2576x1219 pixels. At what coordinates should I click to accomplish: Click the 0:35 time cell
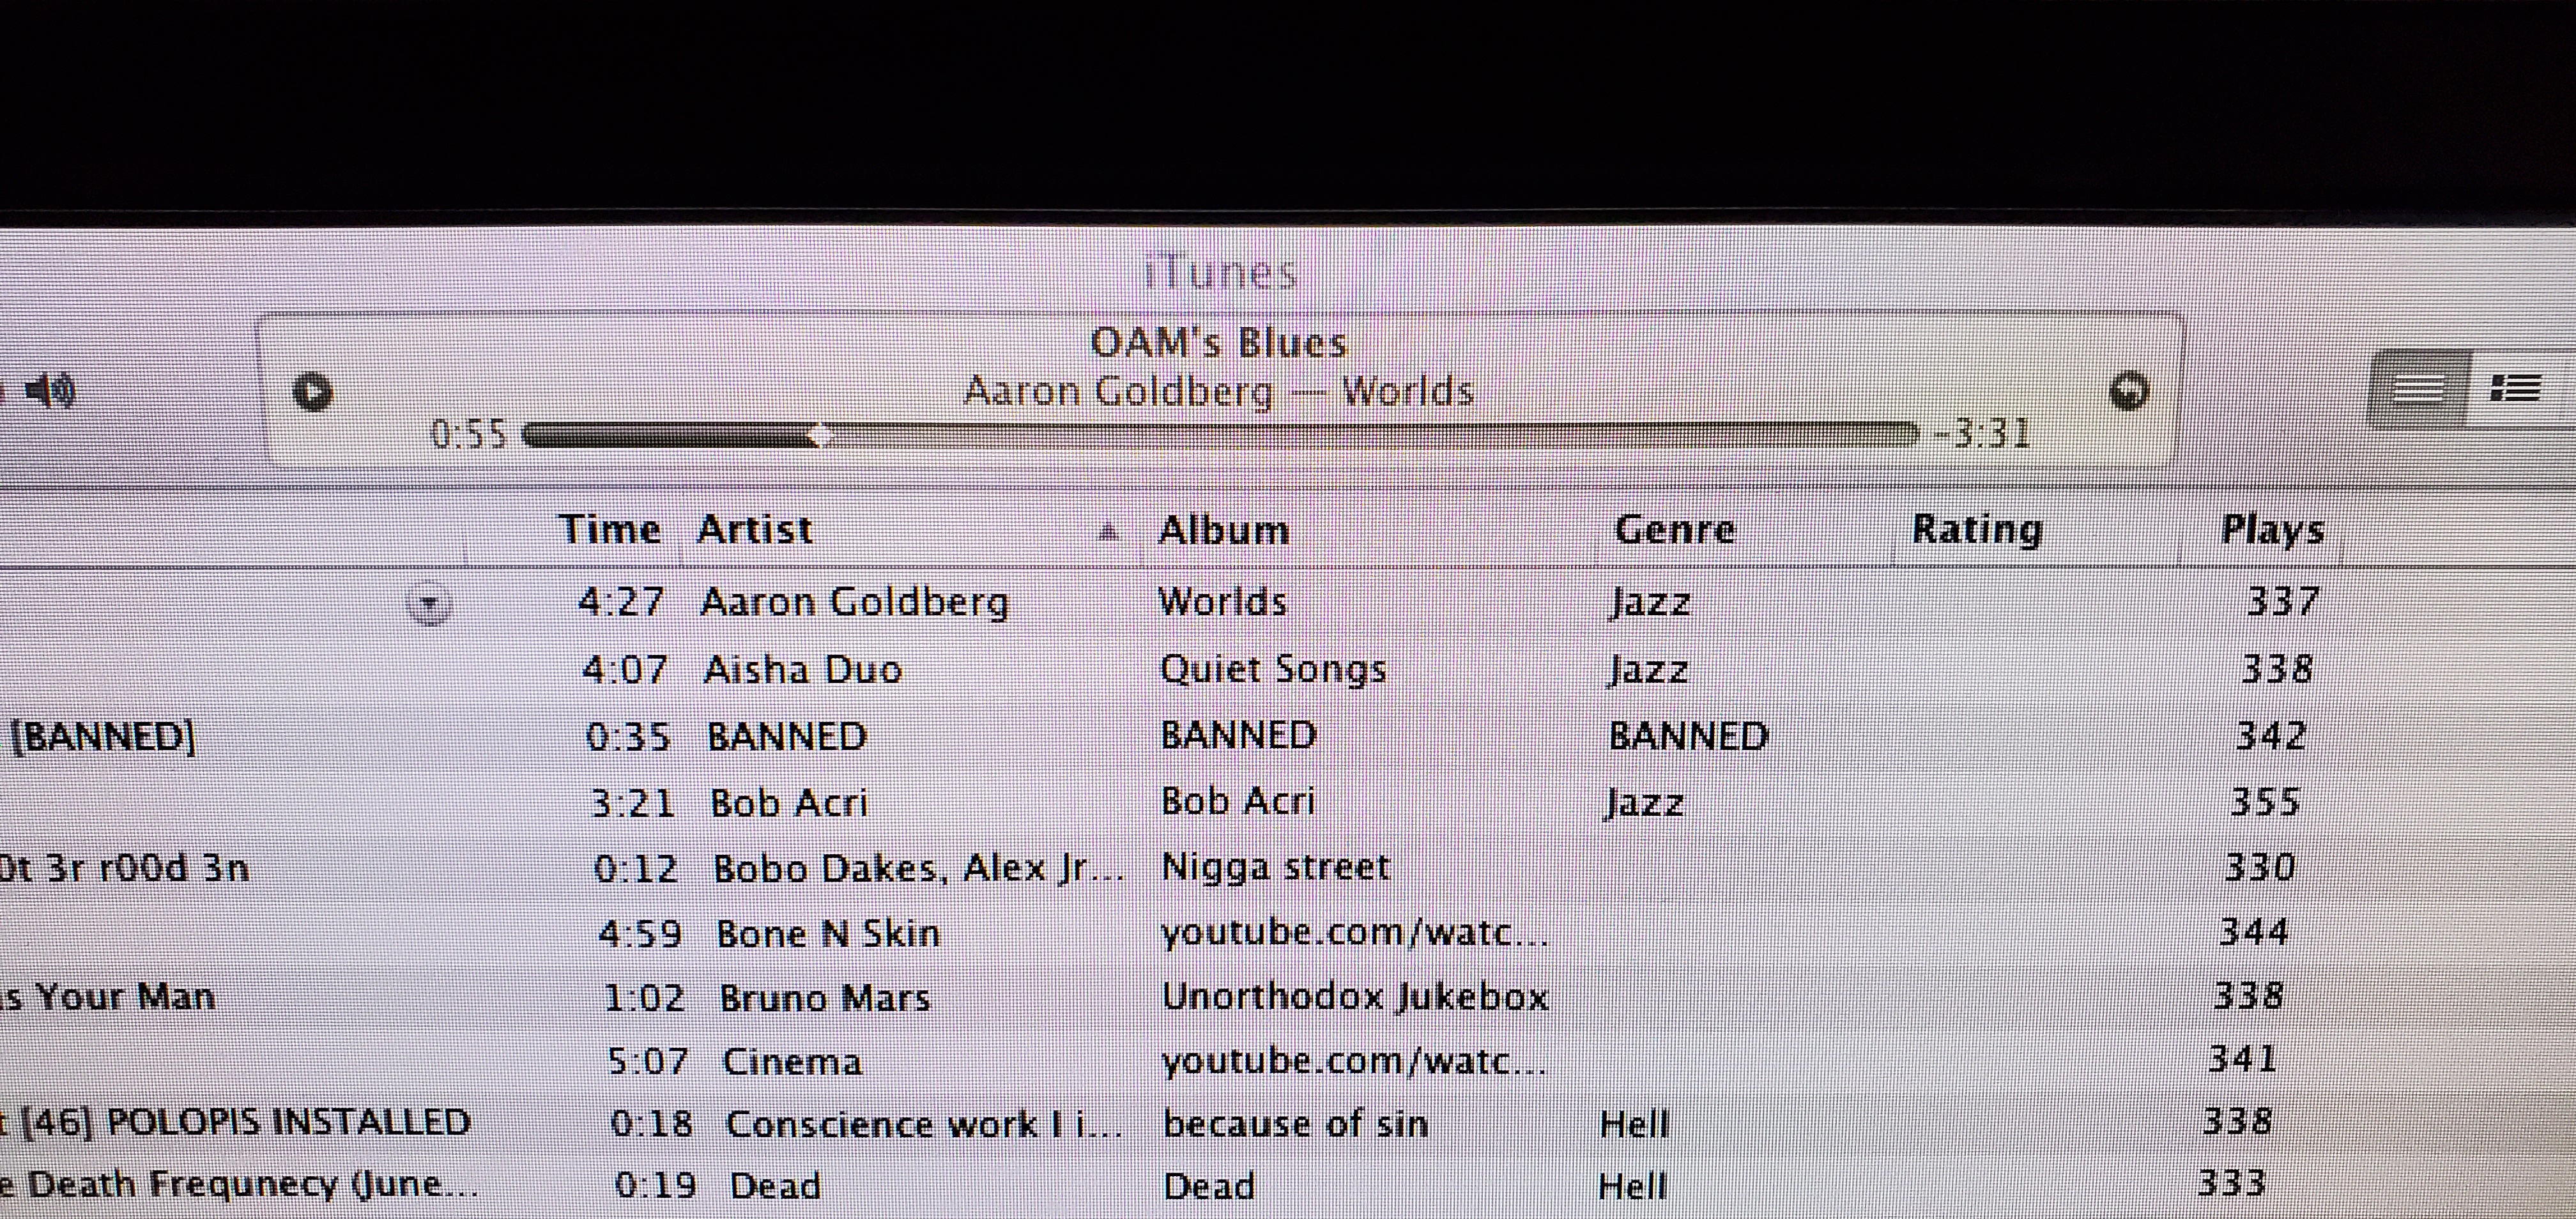coord(629,736)
